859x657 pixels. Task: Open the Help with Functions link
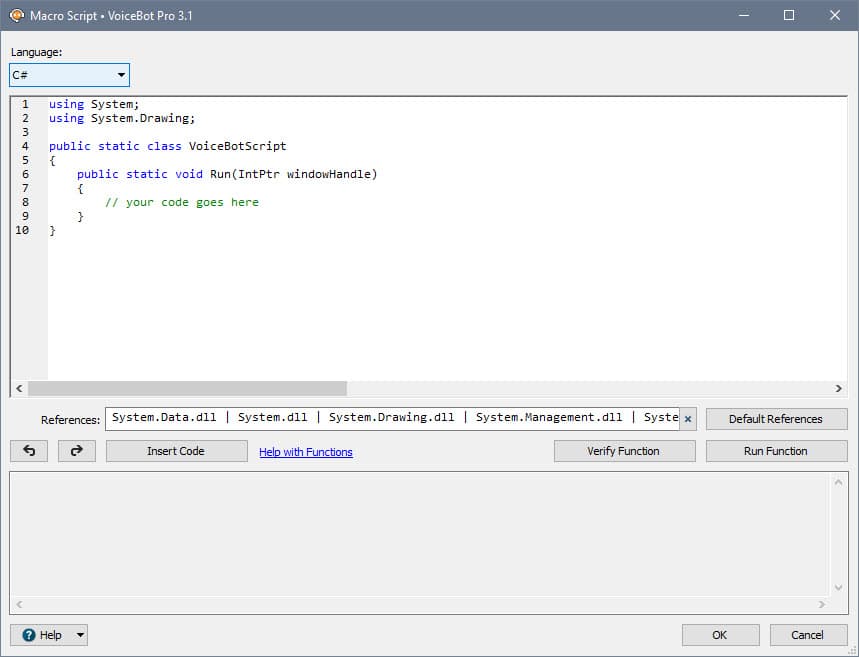tap(306, 452)
